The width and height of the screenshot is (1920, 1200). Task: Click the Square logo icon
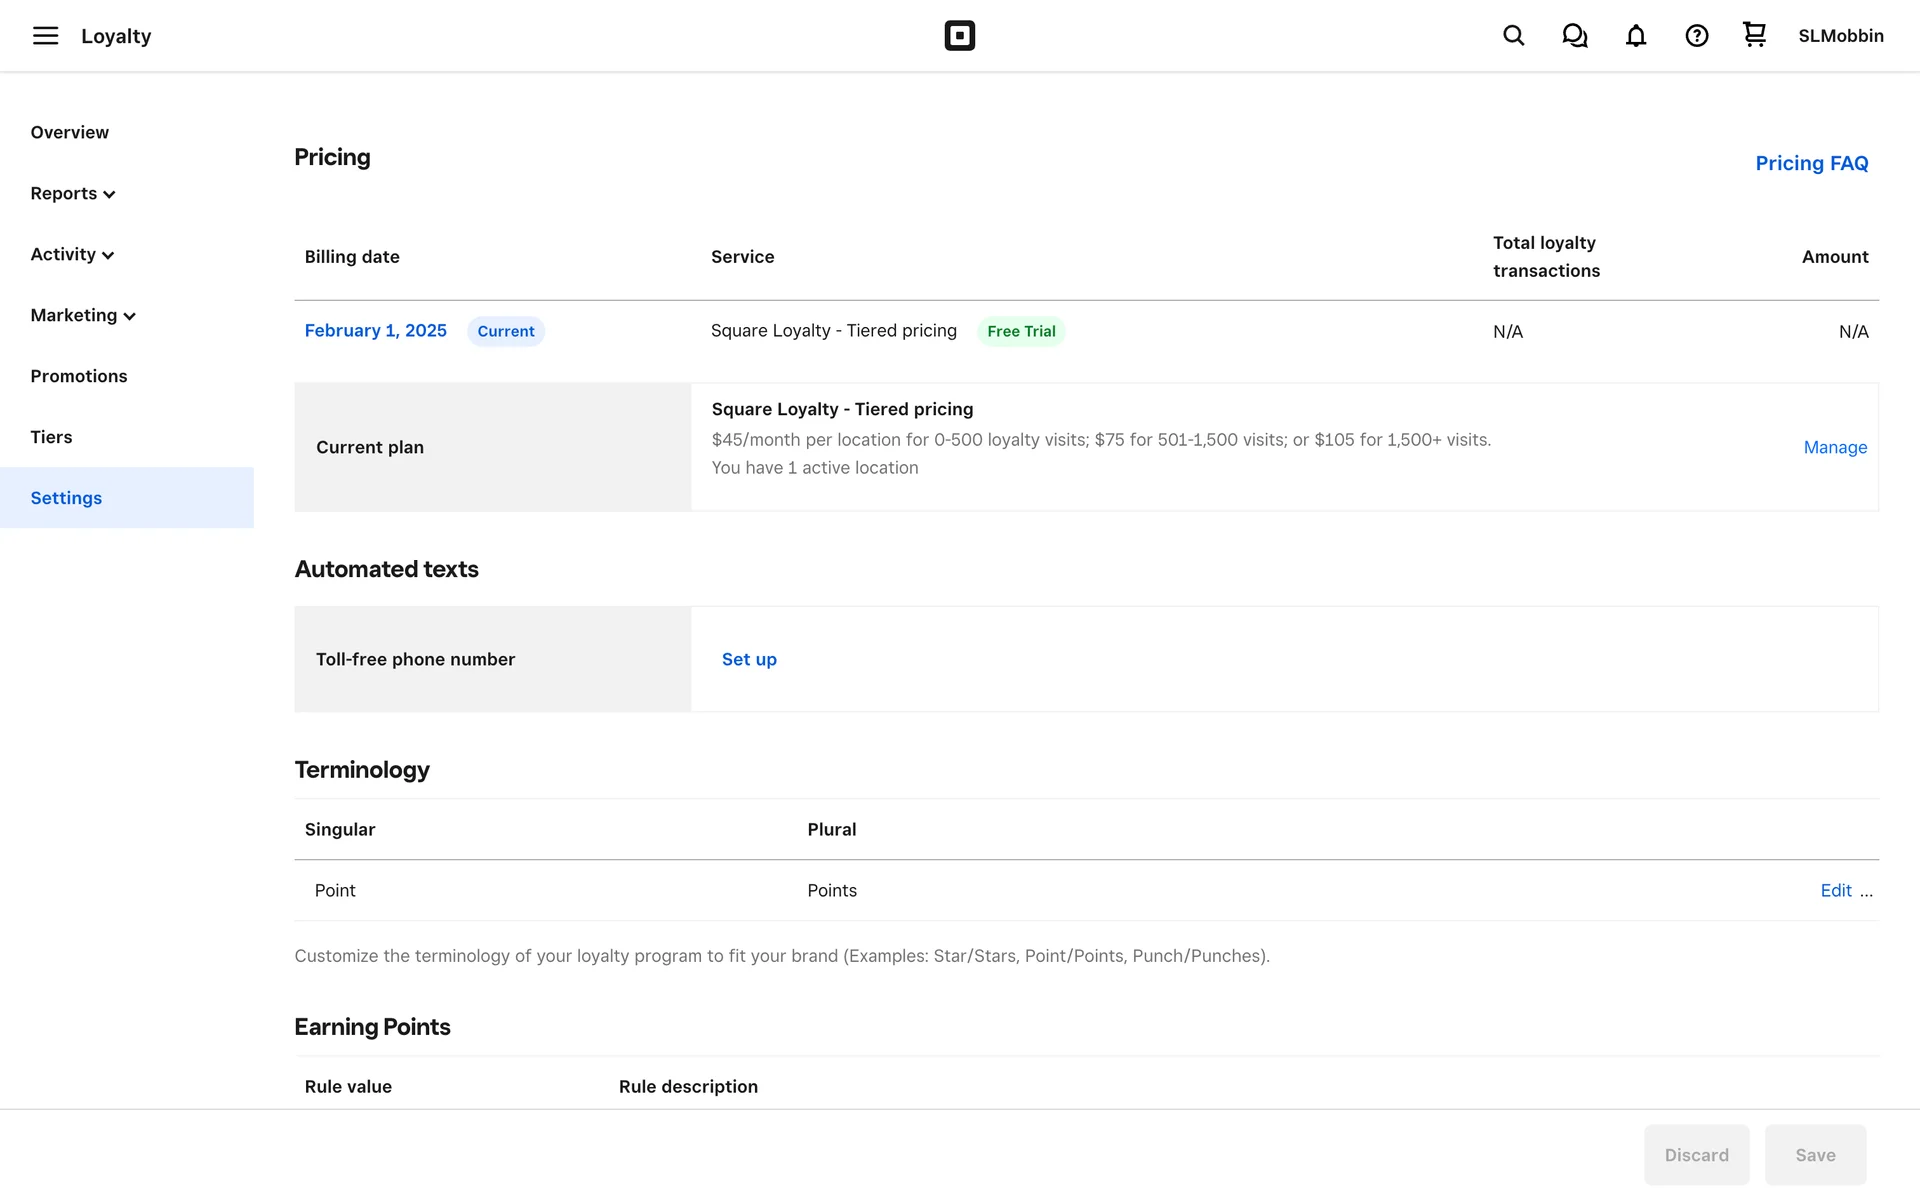point(959,36)
